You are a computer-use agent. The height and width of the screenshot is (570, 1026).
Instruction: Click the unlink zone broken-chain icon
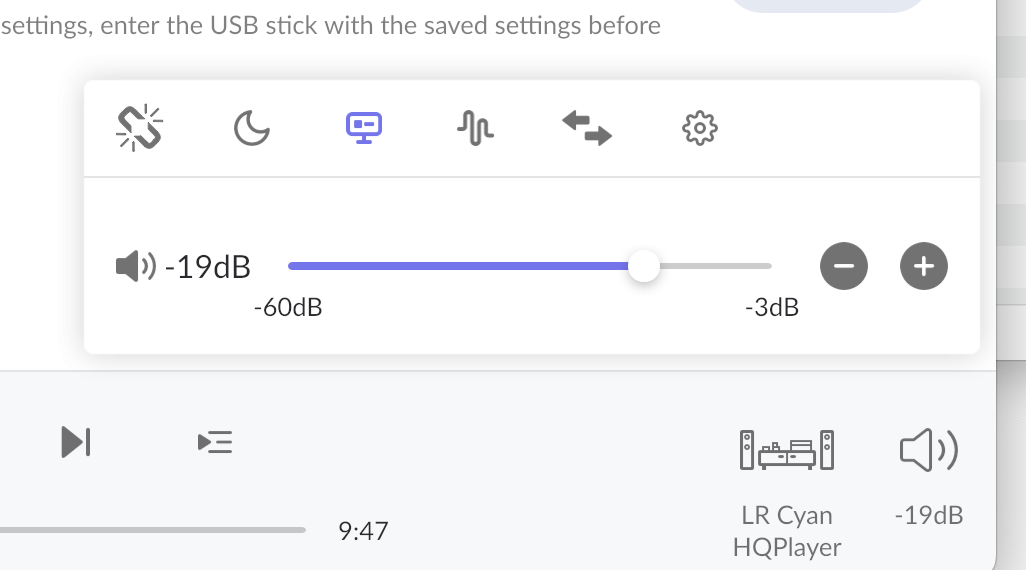(x=139, y=128)
